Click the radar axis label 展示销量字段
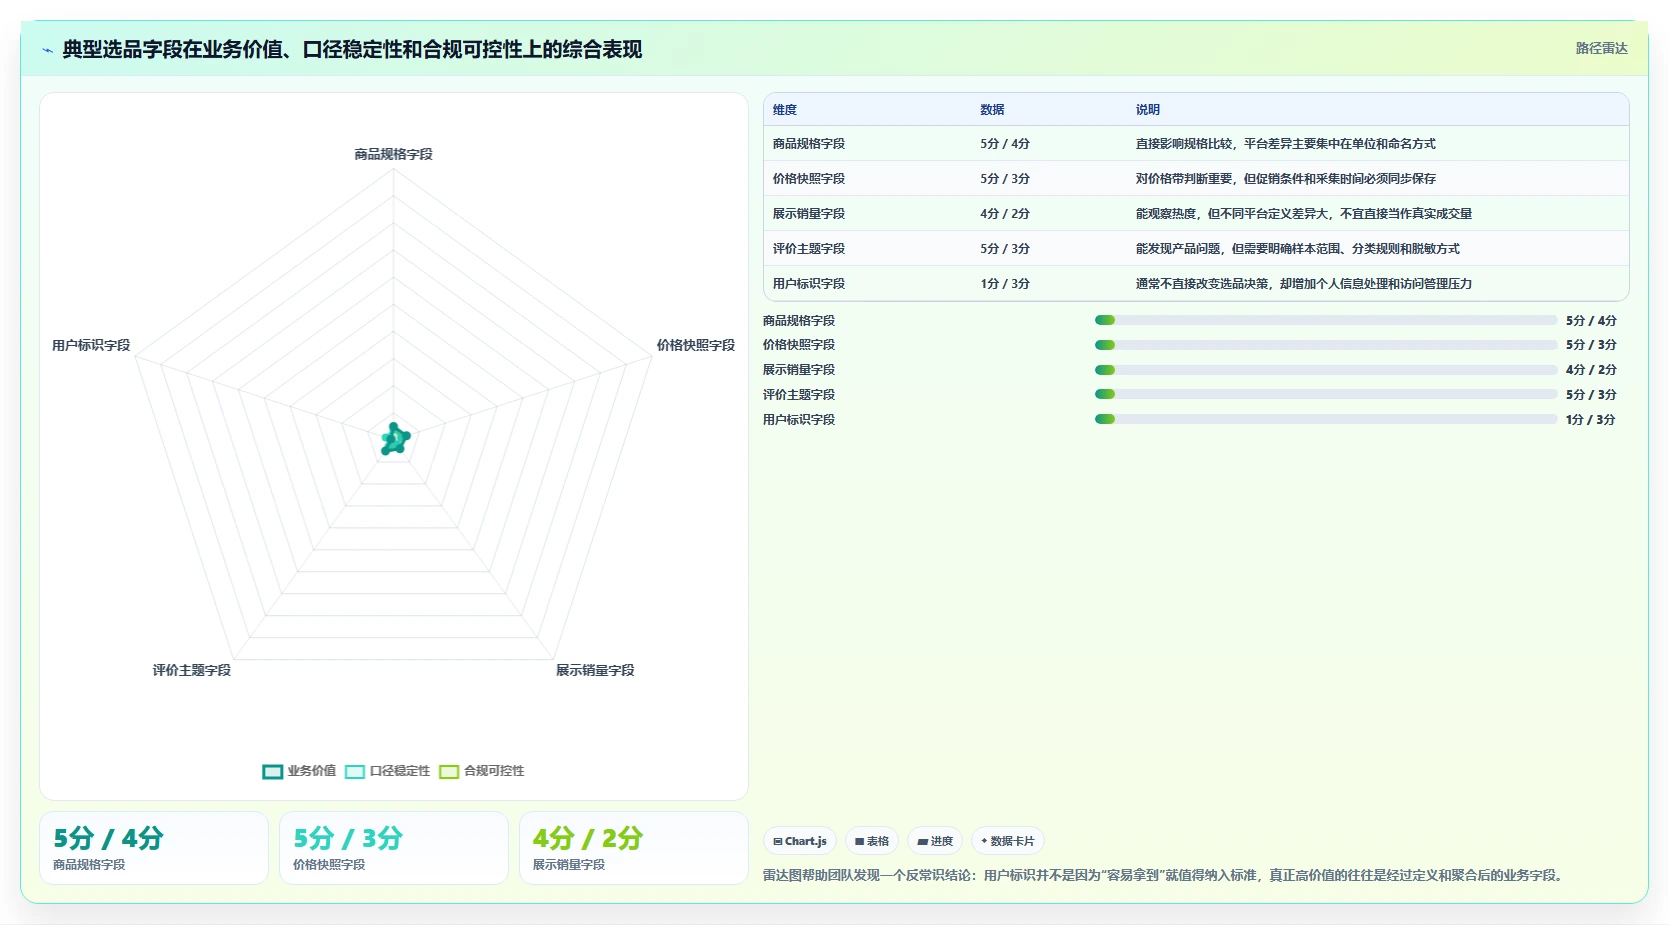 point(595,670)
